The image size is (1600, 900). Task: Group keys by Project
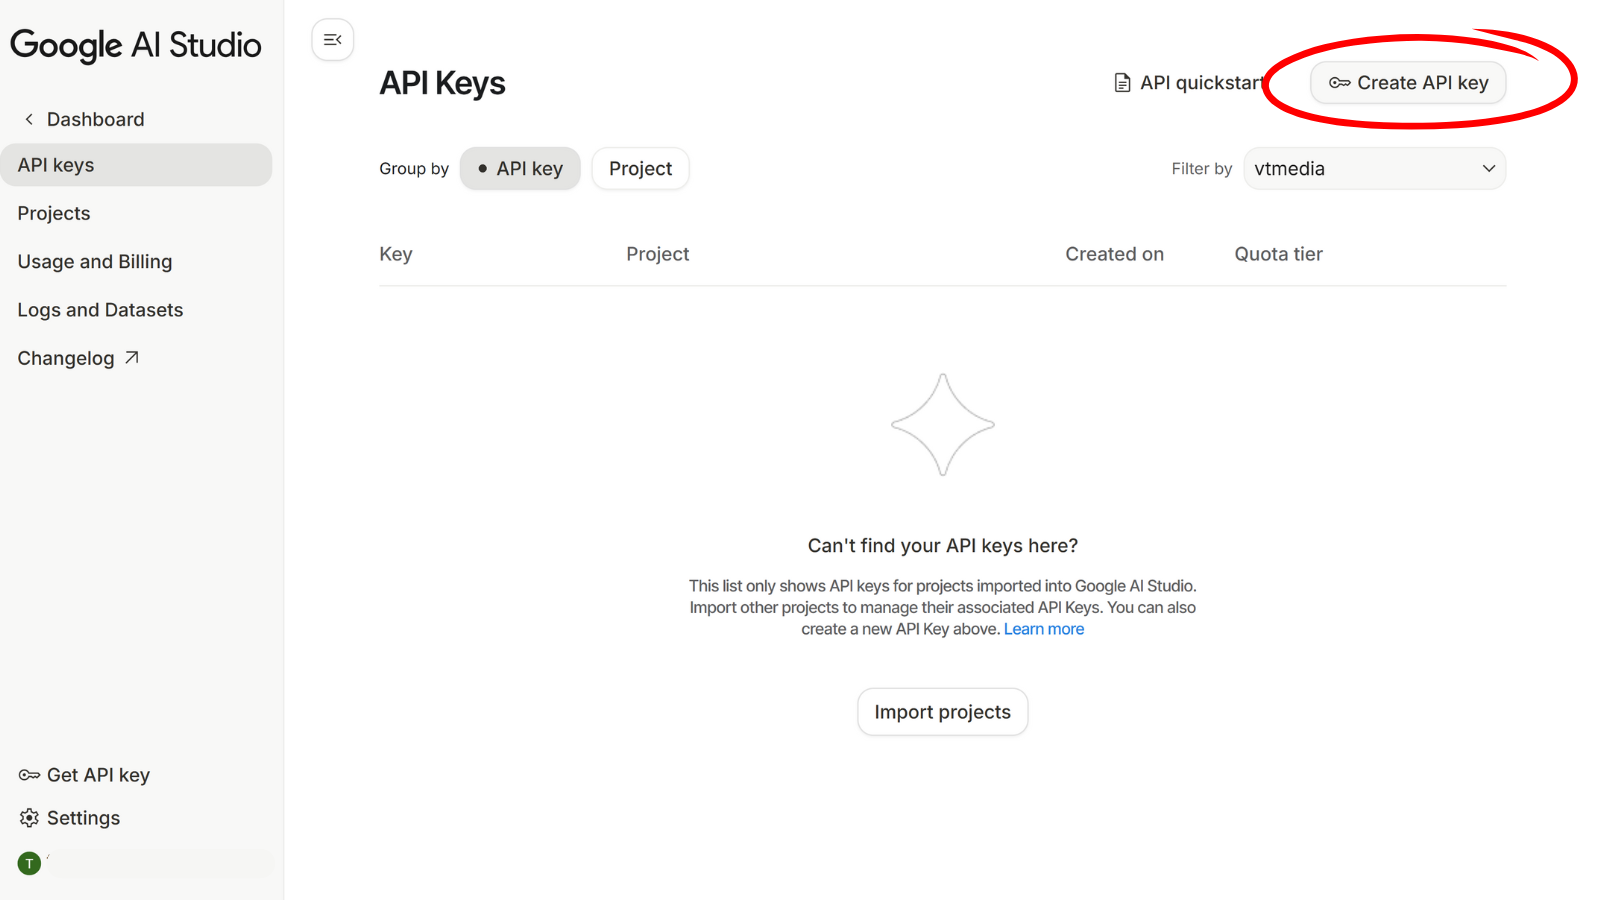[x=640, y=169]
